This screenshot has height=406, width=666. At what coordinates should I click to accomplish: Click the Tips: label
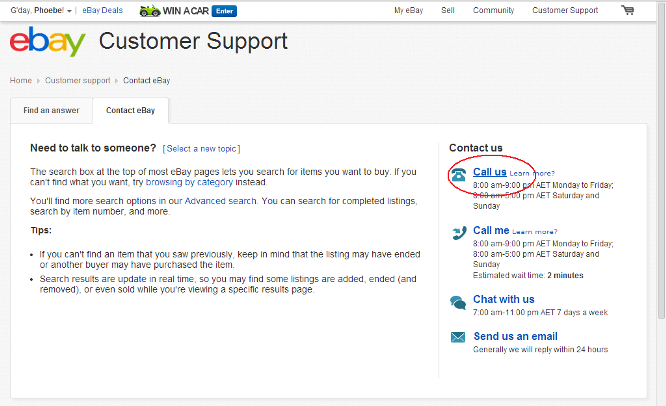41,230
